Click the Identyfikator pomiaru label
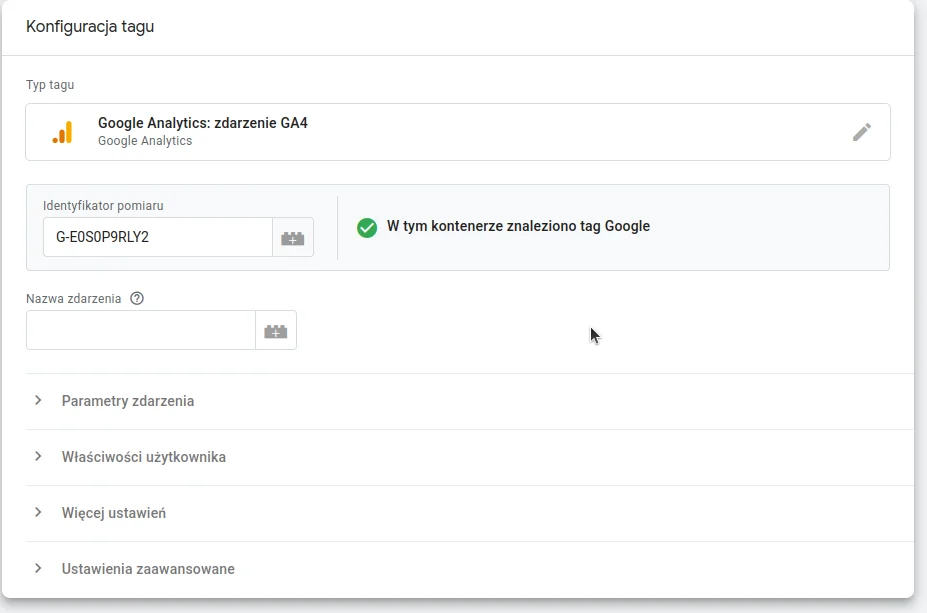 [x=103, y=206]
